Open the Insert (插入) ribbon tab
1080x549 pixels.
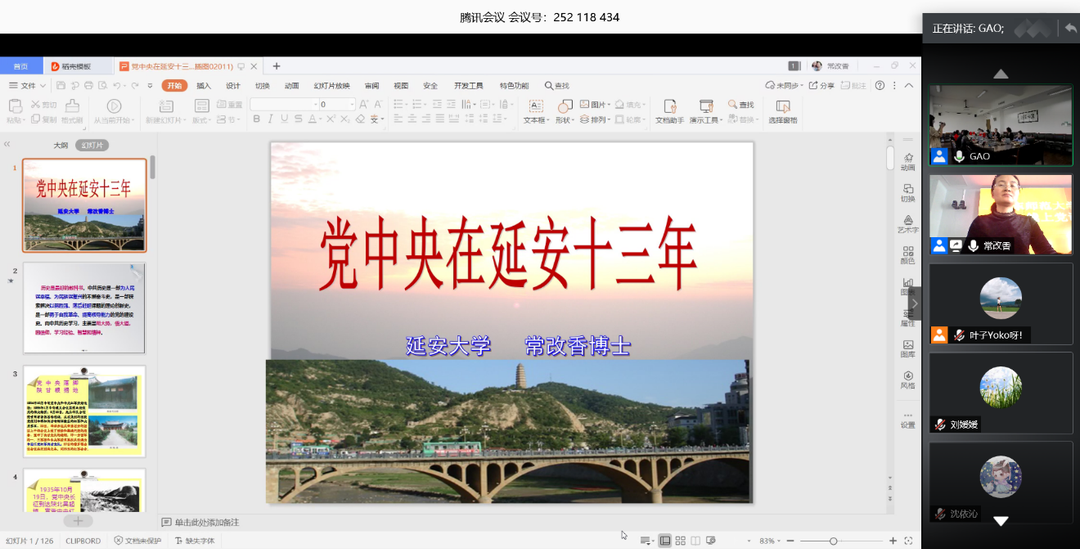point(204,86)
